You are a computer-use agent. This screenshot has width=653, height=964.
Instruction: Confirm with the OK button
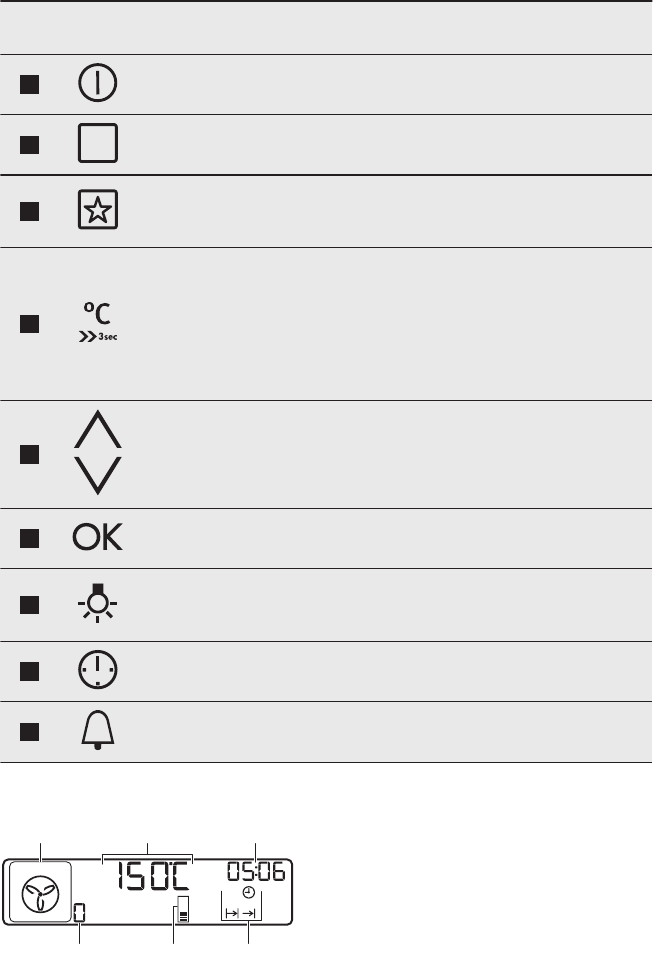pos(96,539)
